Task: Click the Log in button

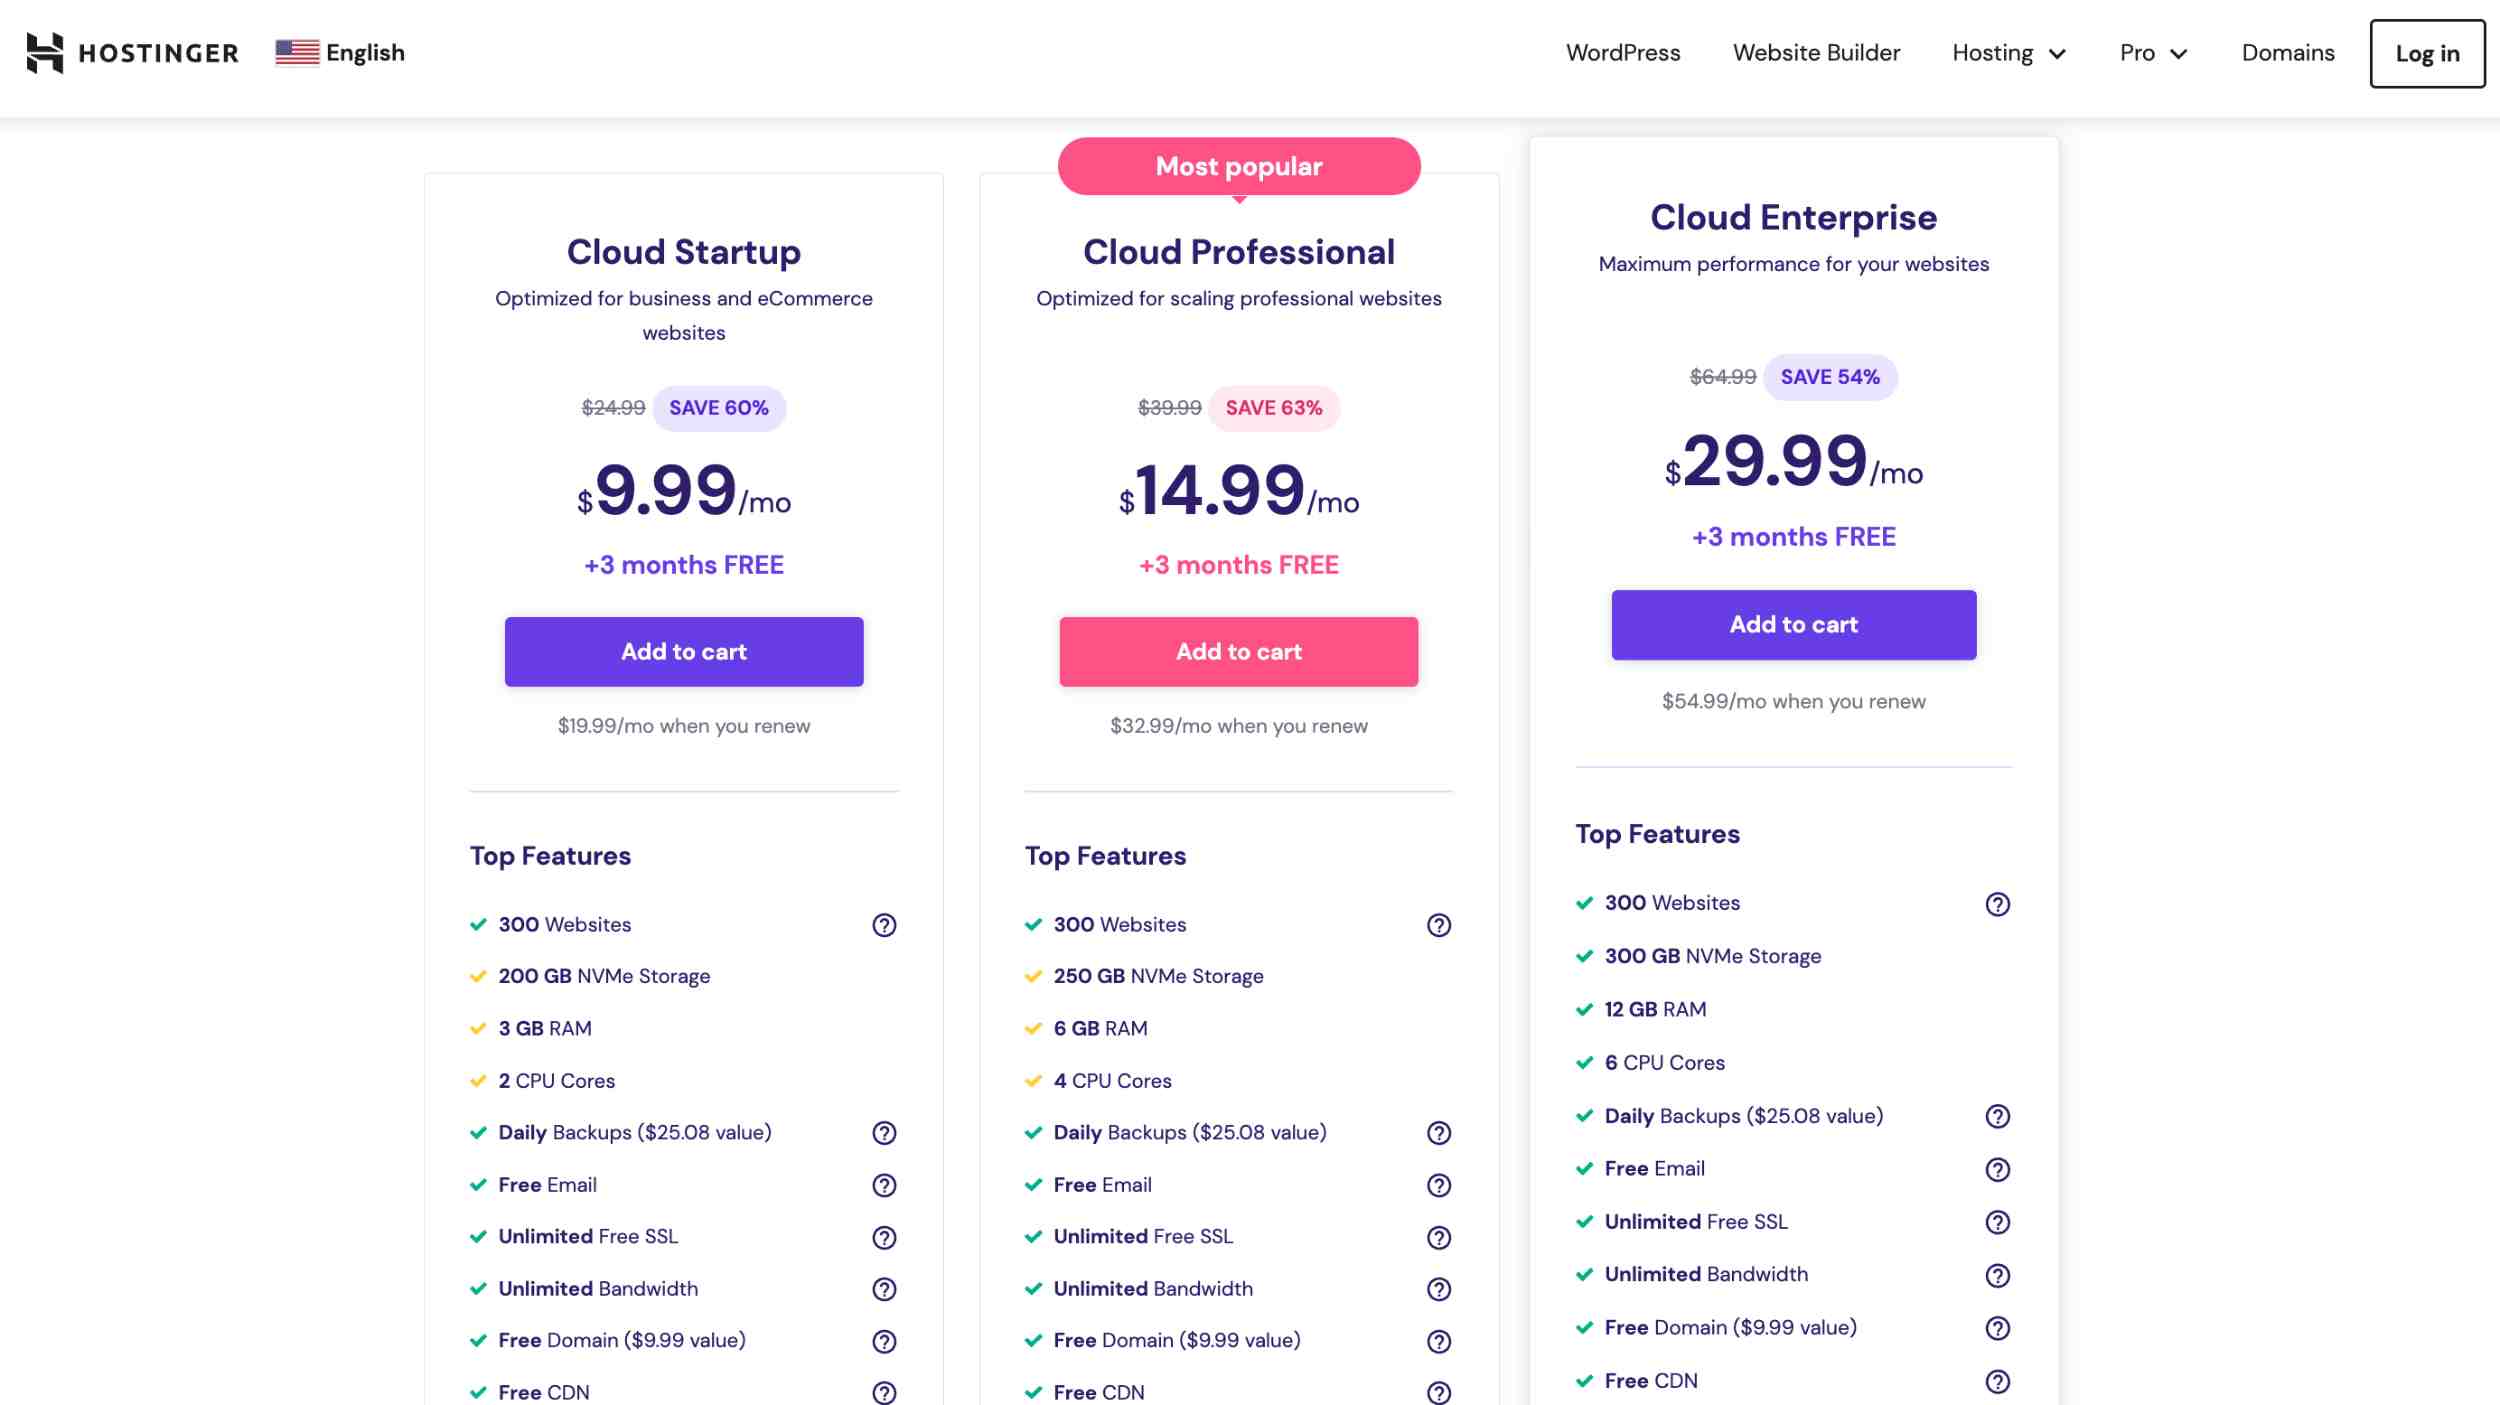Action: [2427, 54]
